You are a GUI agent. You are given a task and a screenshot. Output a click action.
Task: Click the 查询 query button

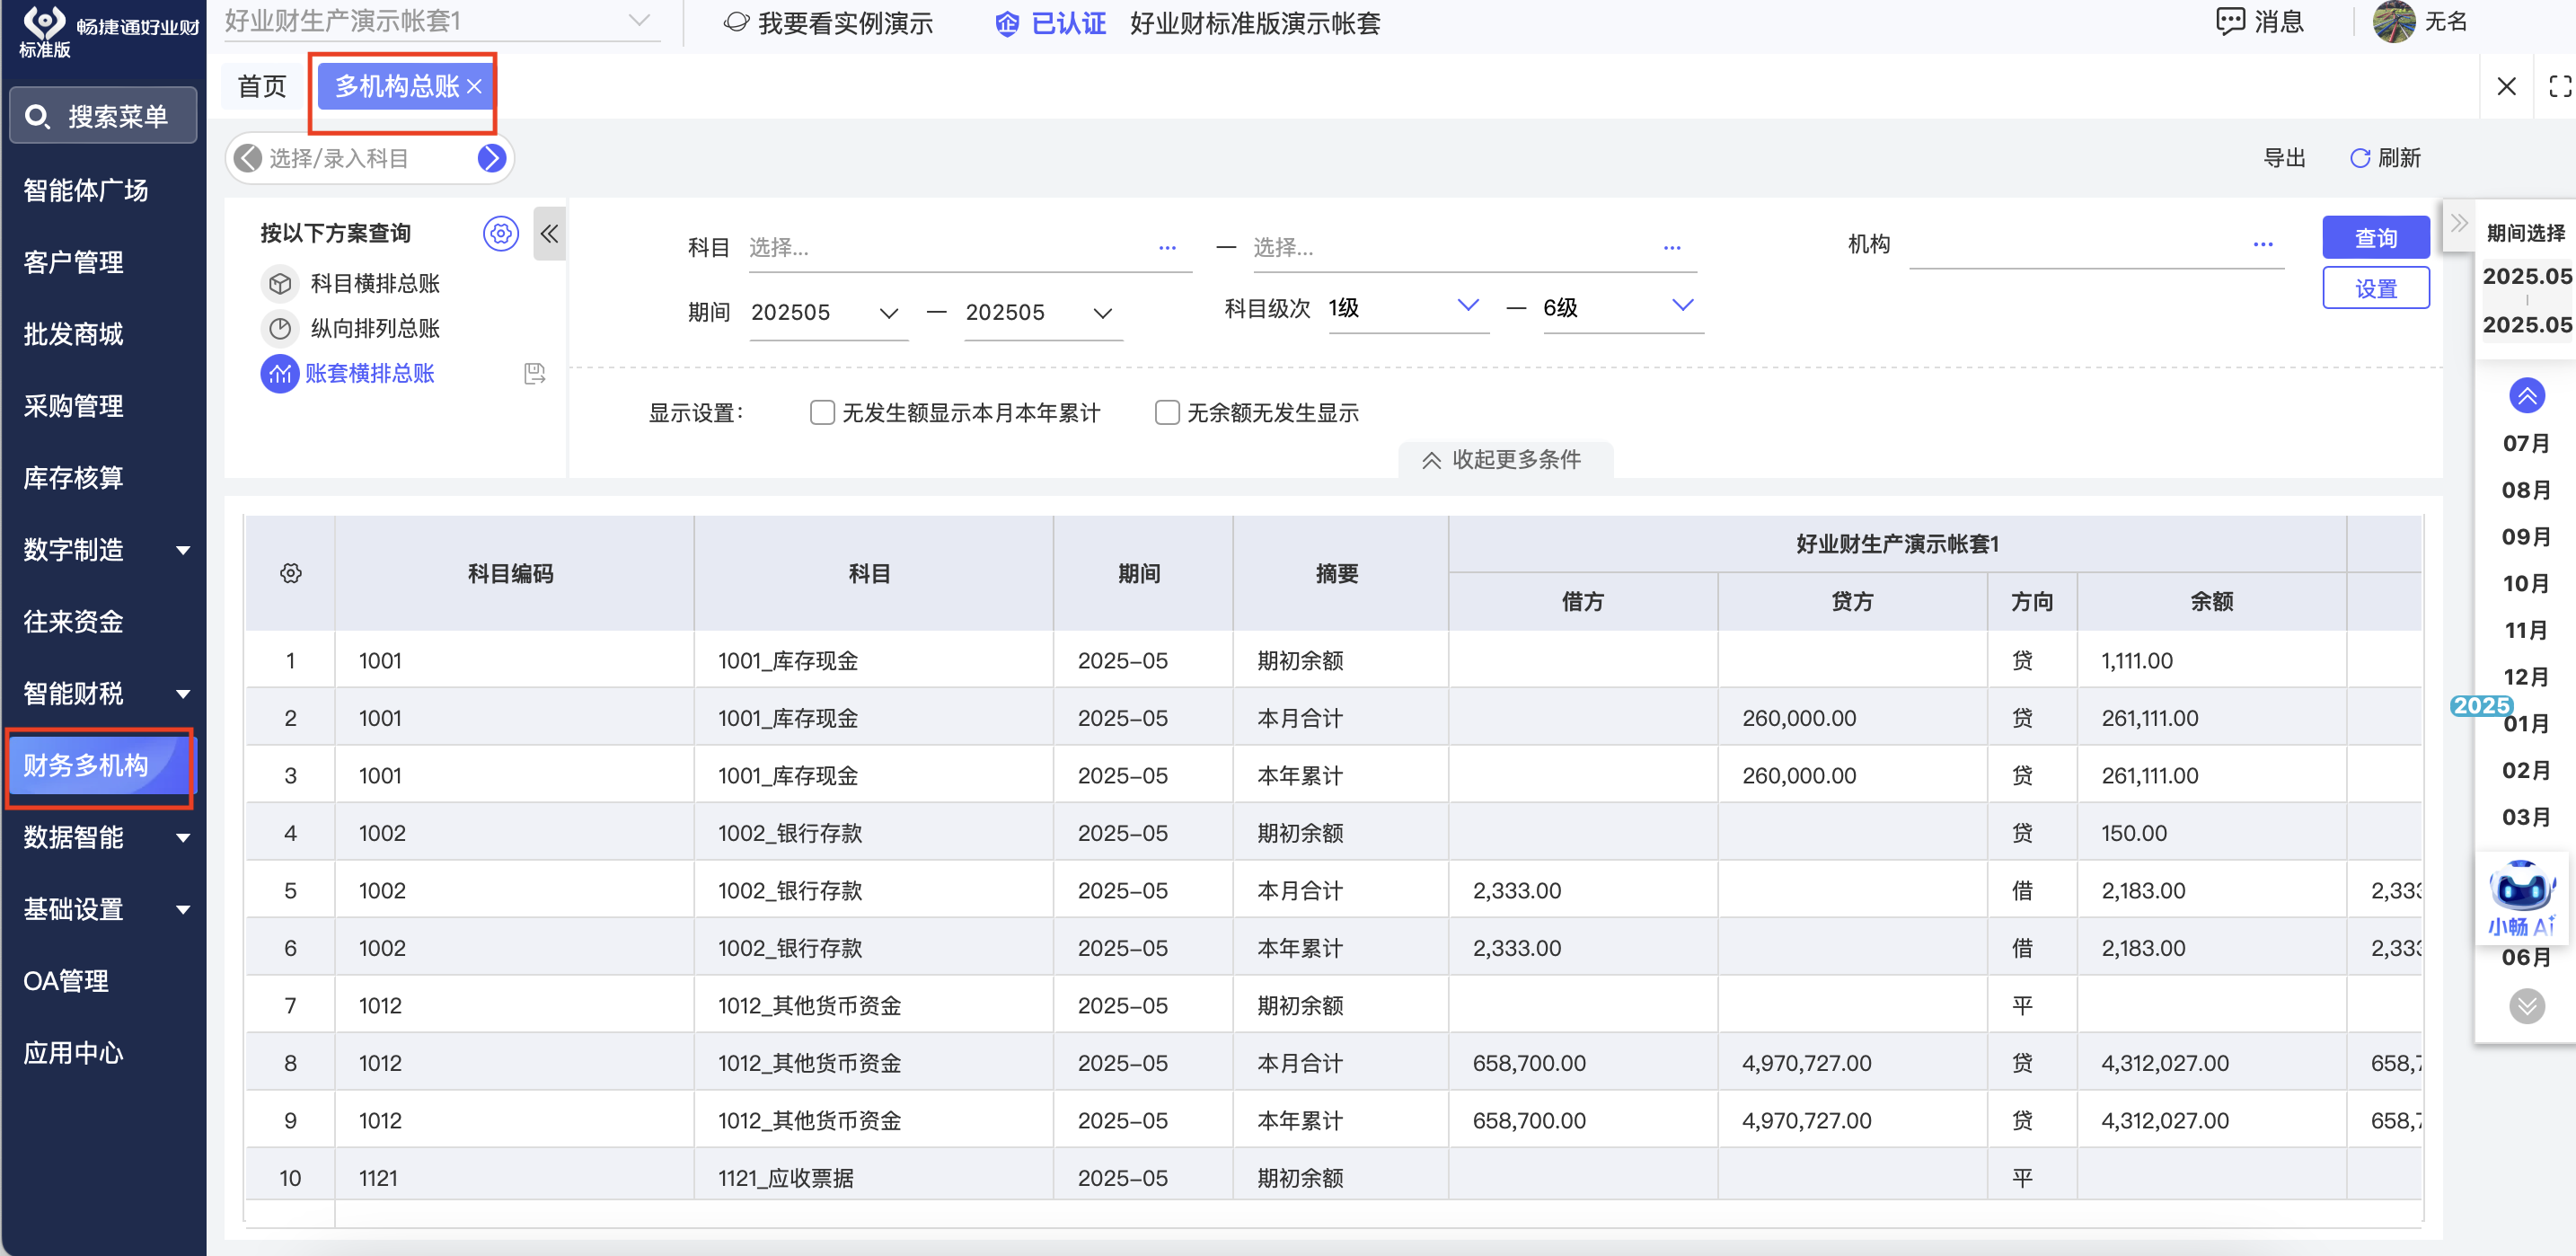tap(2374, 238)
